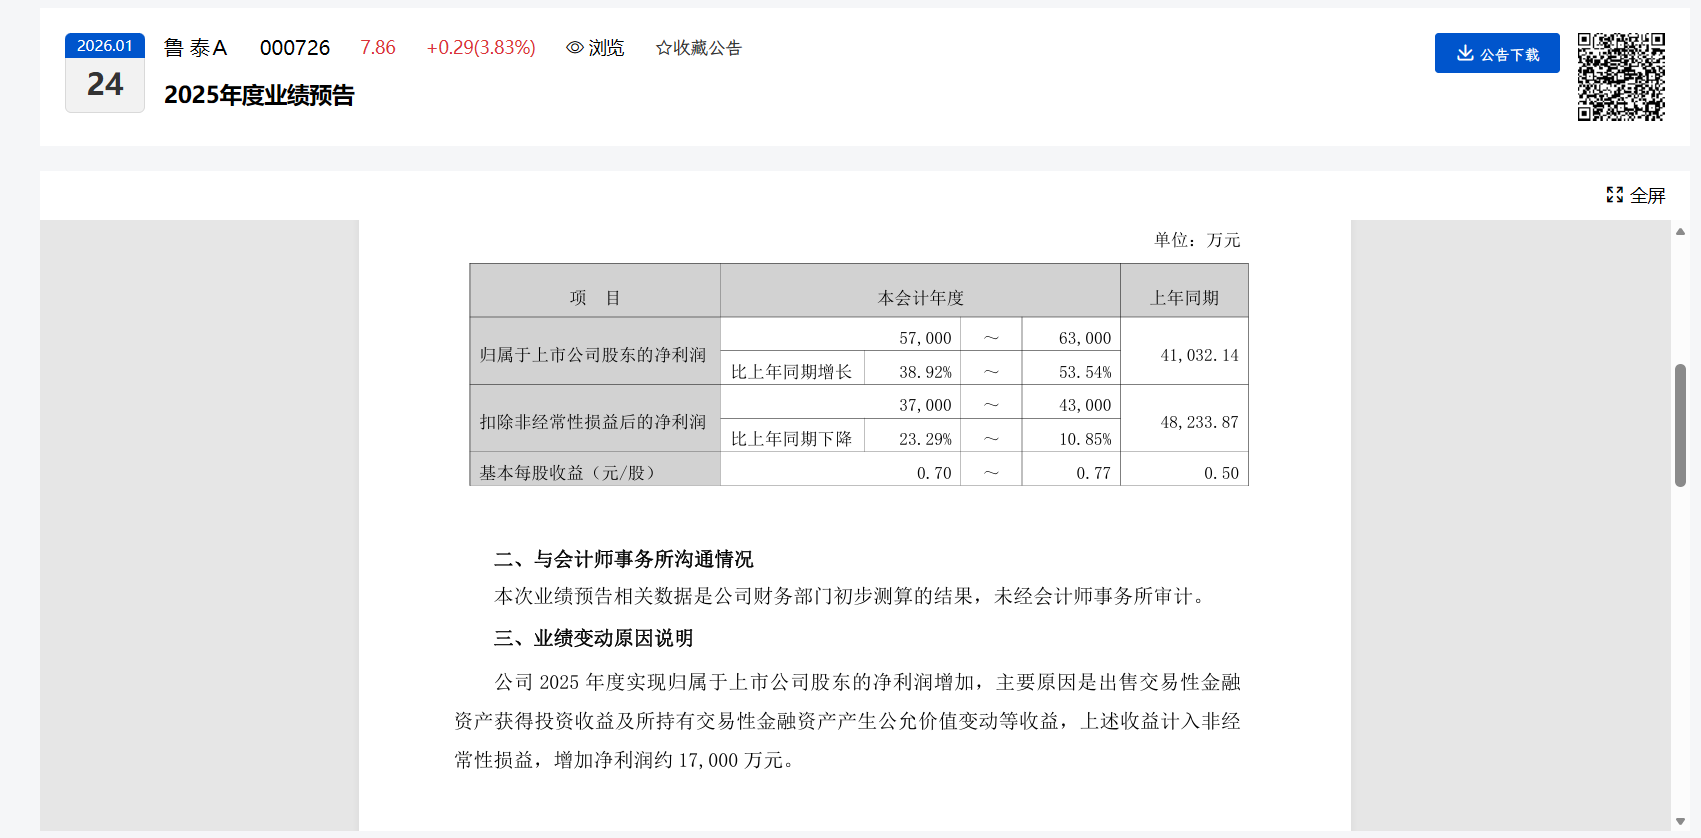Click the star icon to favorite this announcement
Image resolution: width=1701 pixels, height=838 pixels.
tap(663, 48)
